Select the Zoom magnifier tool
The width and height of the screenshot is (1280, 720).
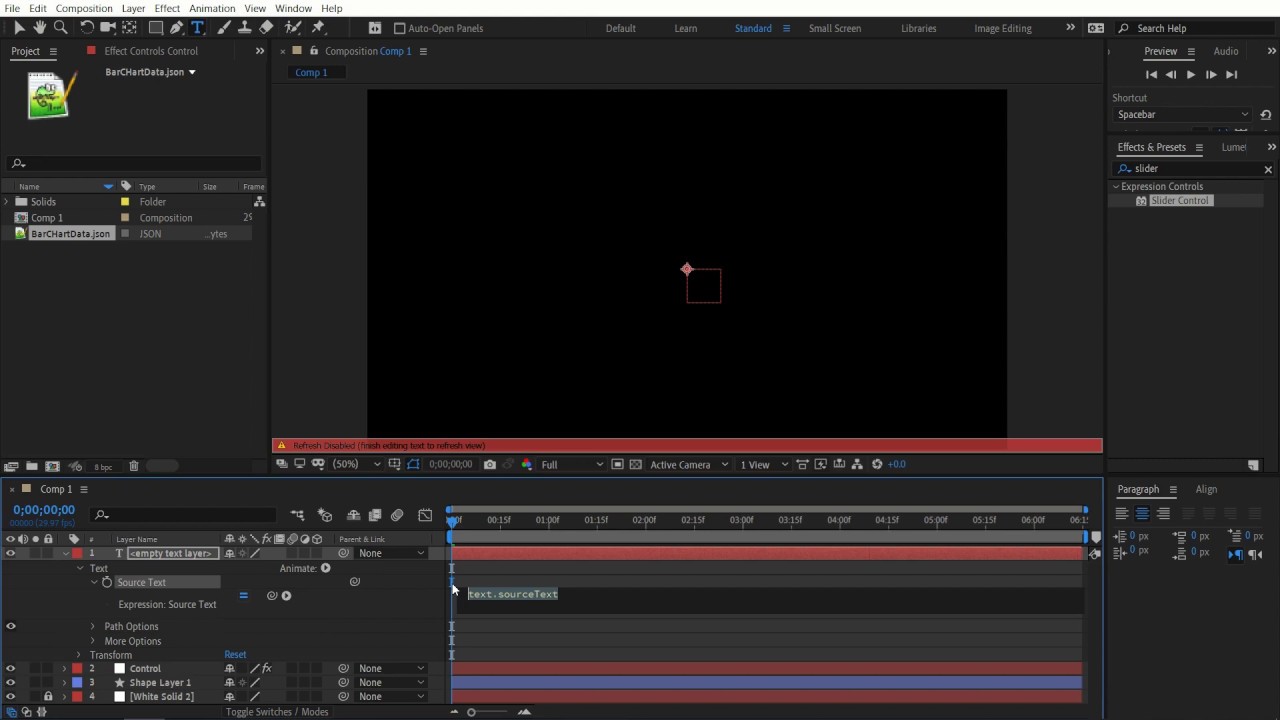click(x=60, y=28)
